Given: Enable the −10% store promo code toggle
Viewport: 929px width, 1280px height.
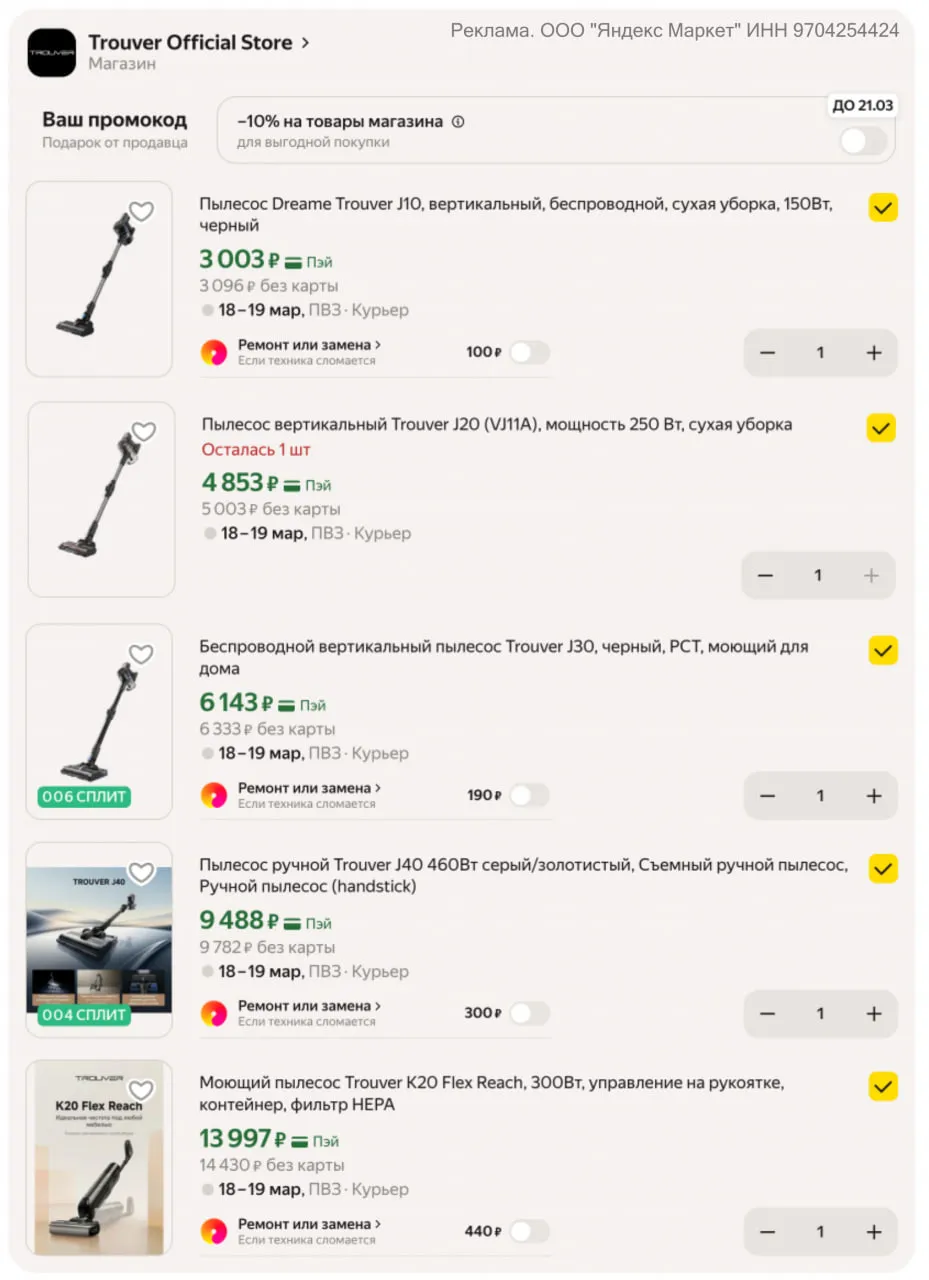Looking at the screenshot, I should click(862, 142).
